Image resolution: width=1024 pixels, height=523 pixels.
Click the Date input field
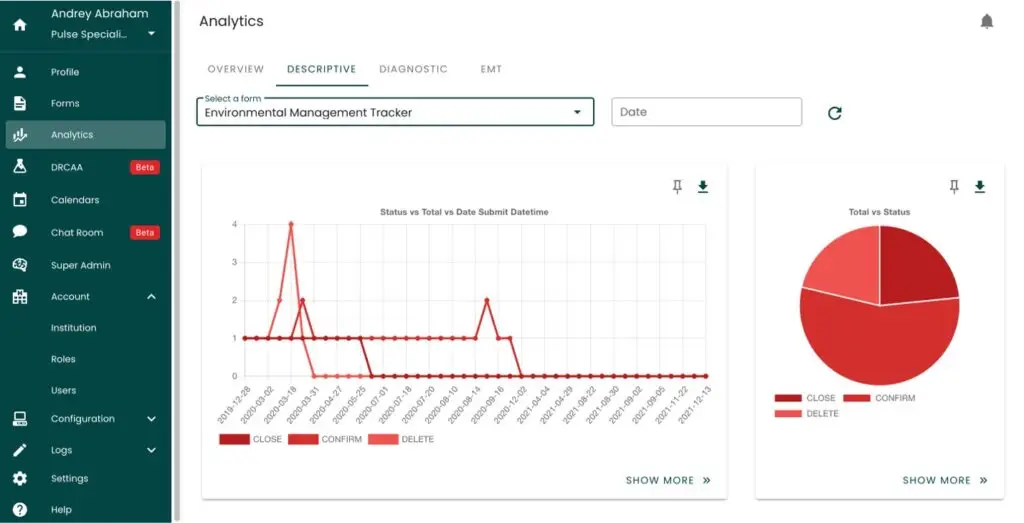click(x=706, y=112)
